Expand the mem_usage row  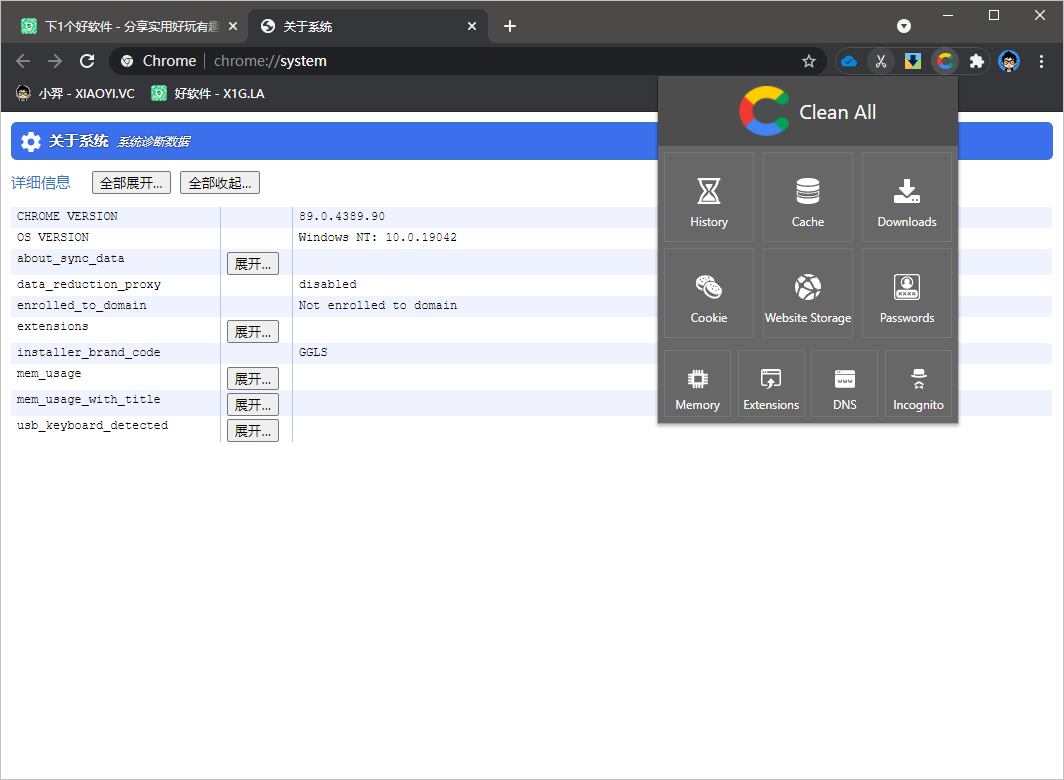(x=252, y=378)
